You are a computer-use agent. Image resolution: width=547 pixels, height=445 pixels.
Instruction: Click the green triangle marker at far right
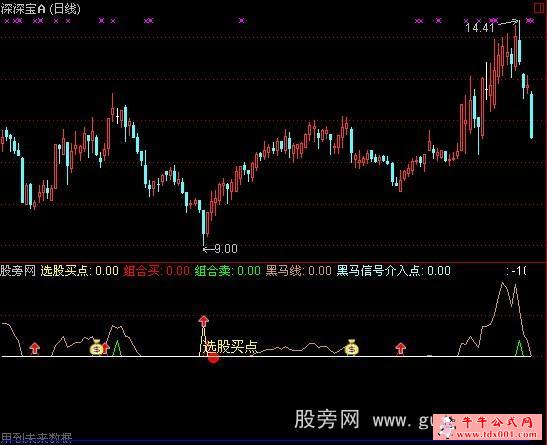click(519, 348)
